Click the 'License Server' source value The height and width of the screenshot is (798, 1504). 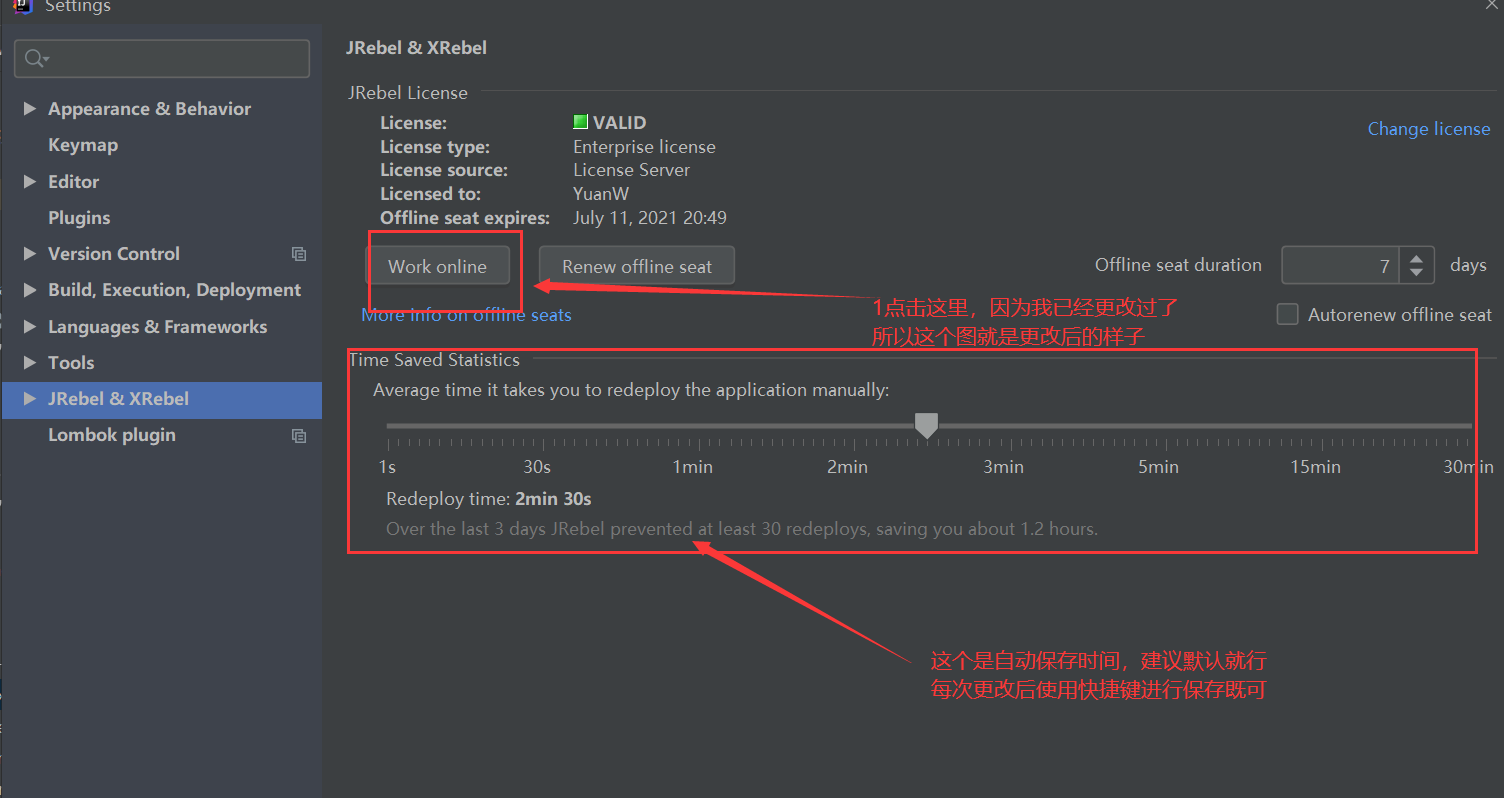(x=631, y=170)
